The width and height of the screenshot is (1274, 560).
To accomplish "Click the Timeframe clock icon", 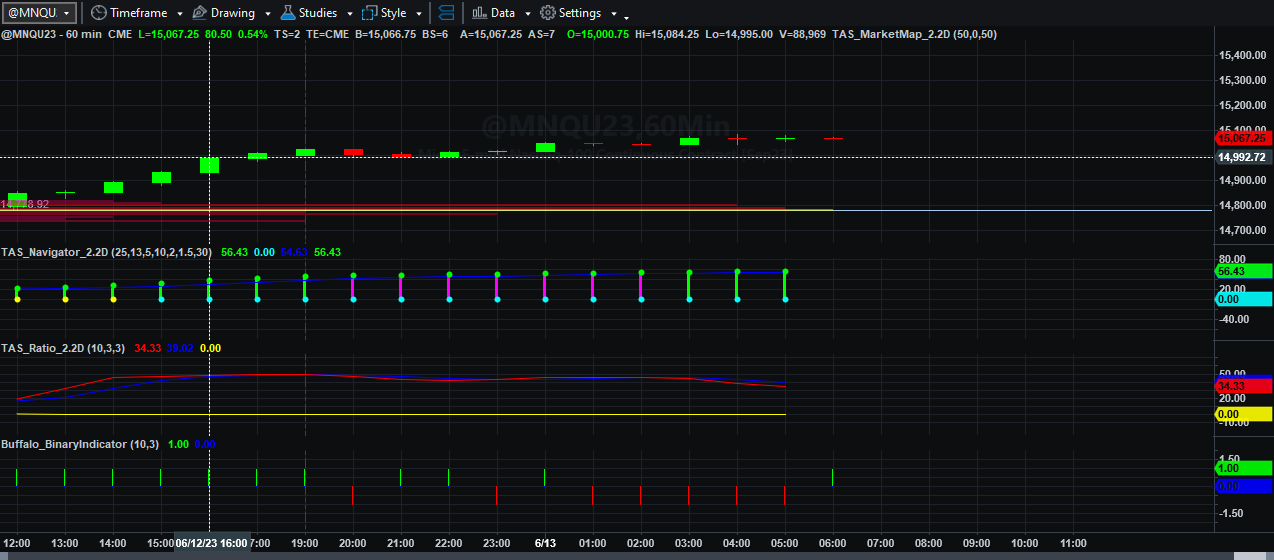I will pos(98,13).
